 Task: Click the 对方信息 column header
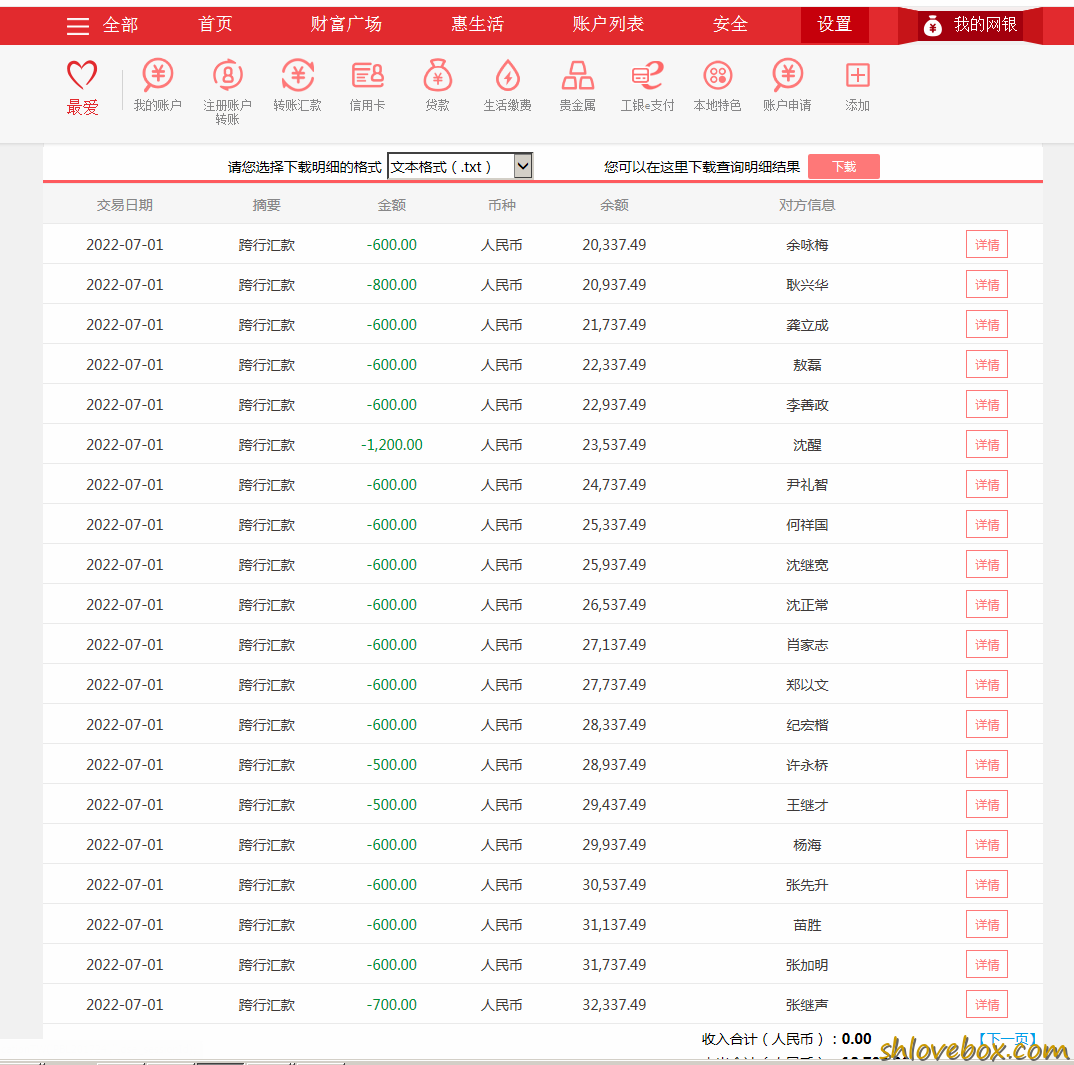coord(807,205)
